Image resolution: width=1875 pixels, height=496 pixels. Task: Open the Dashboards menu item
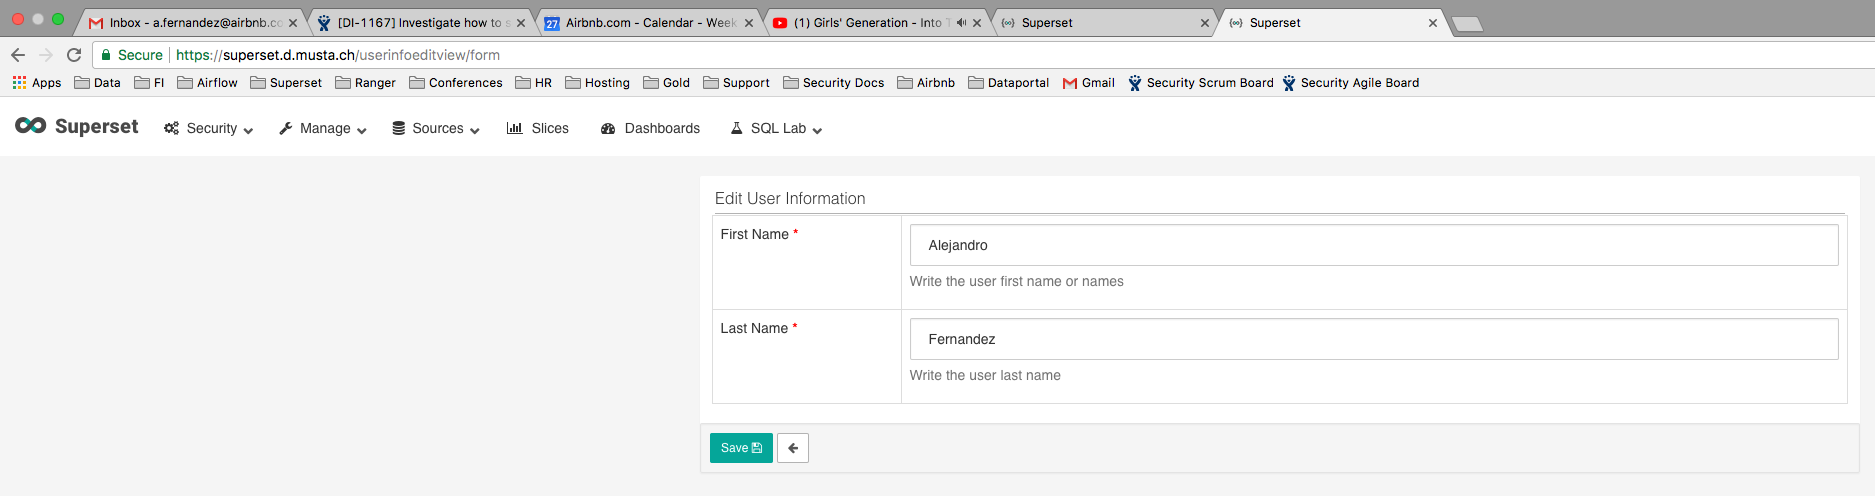click(650, 128)
